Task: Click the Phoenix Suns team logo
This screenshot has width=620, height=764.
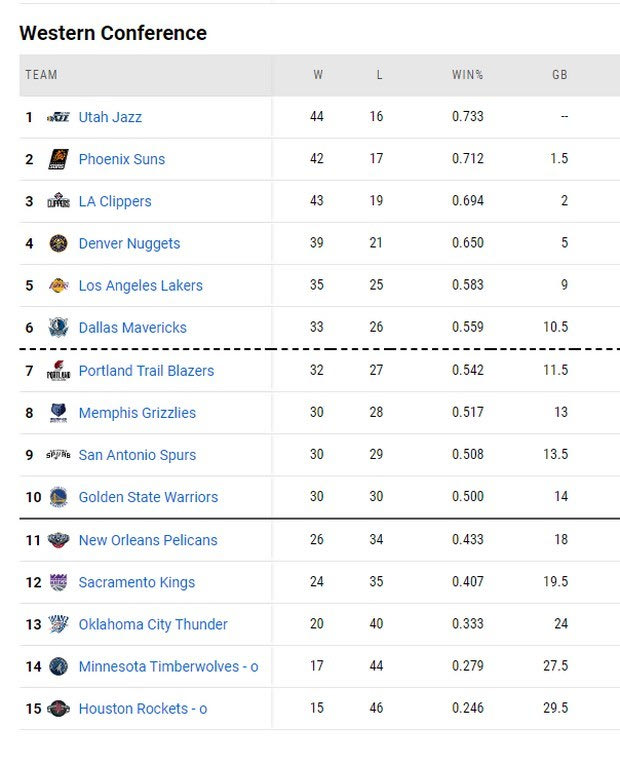Action: (58, 159)
